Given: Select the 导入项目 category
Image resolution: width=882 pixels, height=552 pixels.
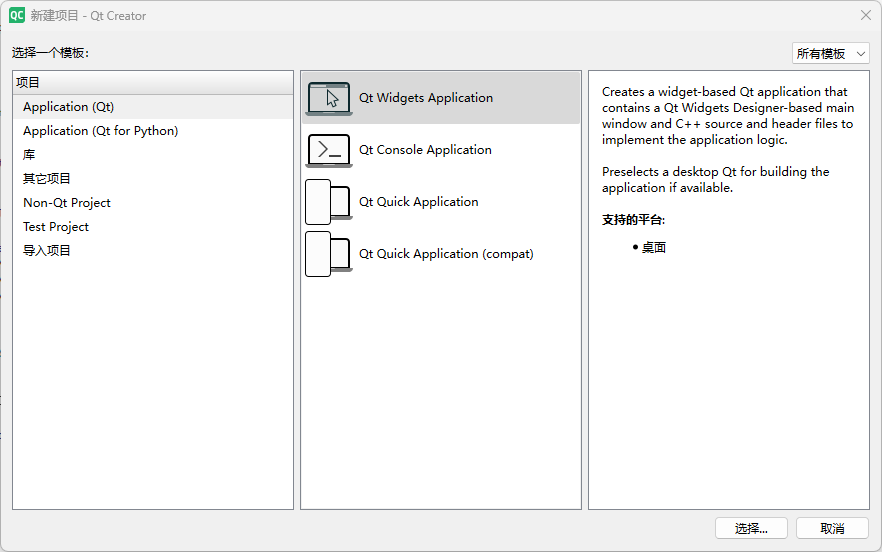Looking at the screenshot, I should pos(153,250).
